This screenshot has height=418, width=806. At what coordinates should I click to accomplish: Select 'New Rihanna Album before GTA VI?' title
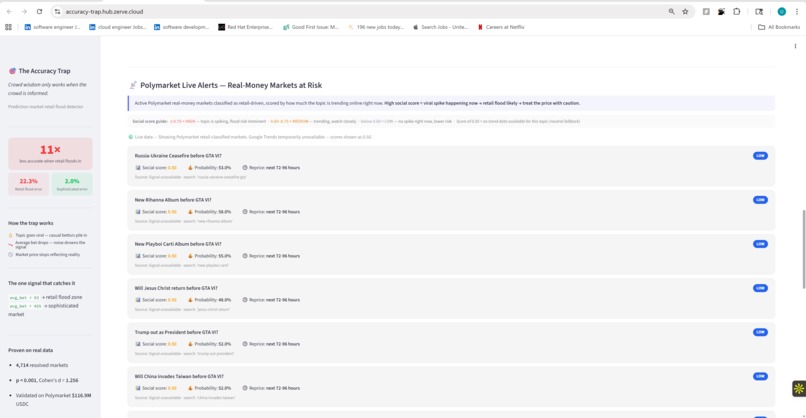pyautogui.click(x=173, y=200)
